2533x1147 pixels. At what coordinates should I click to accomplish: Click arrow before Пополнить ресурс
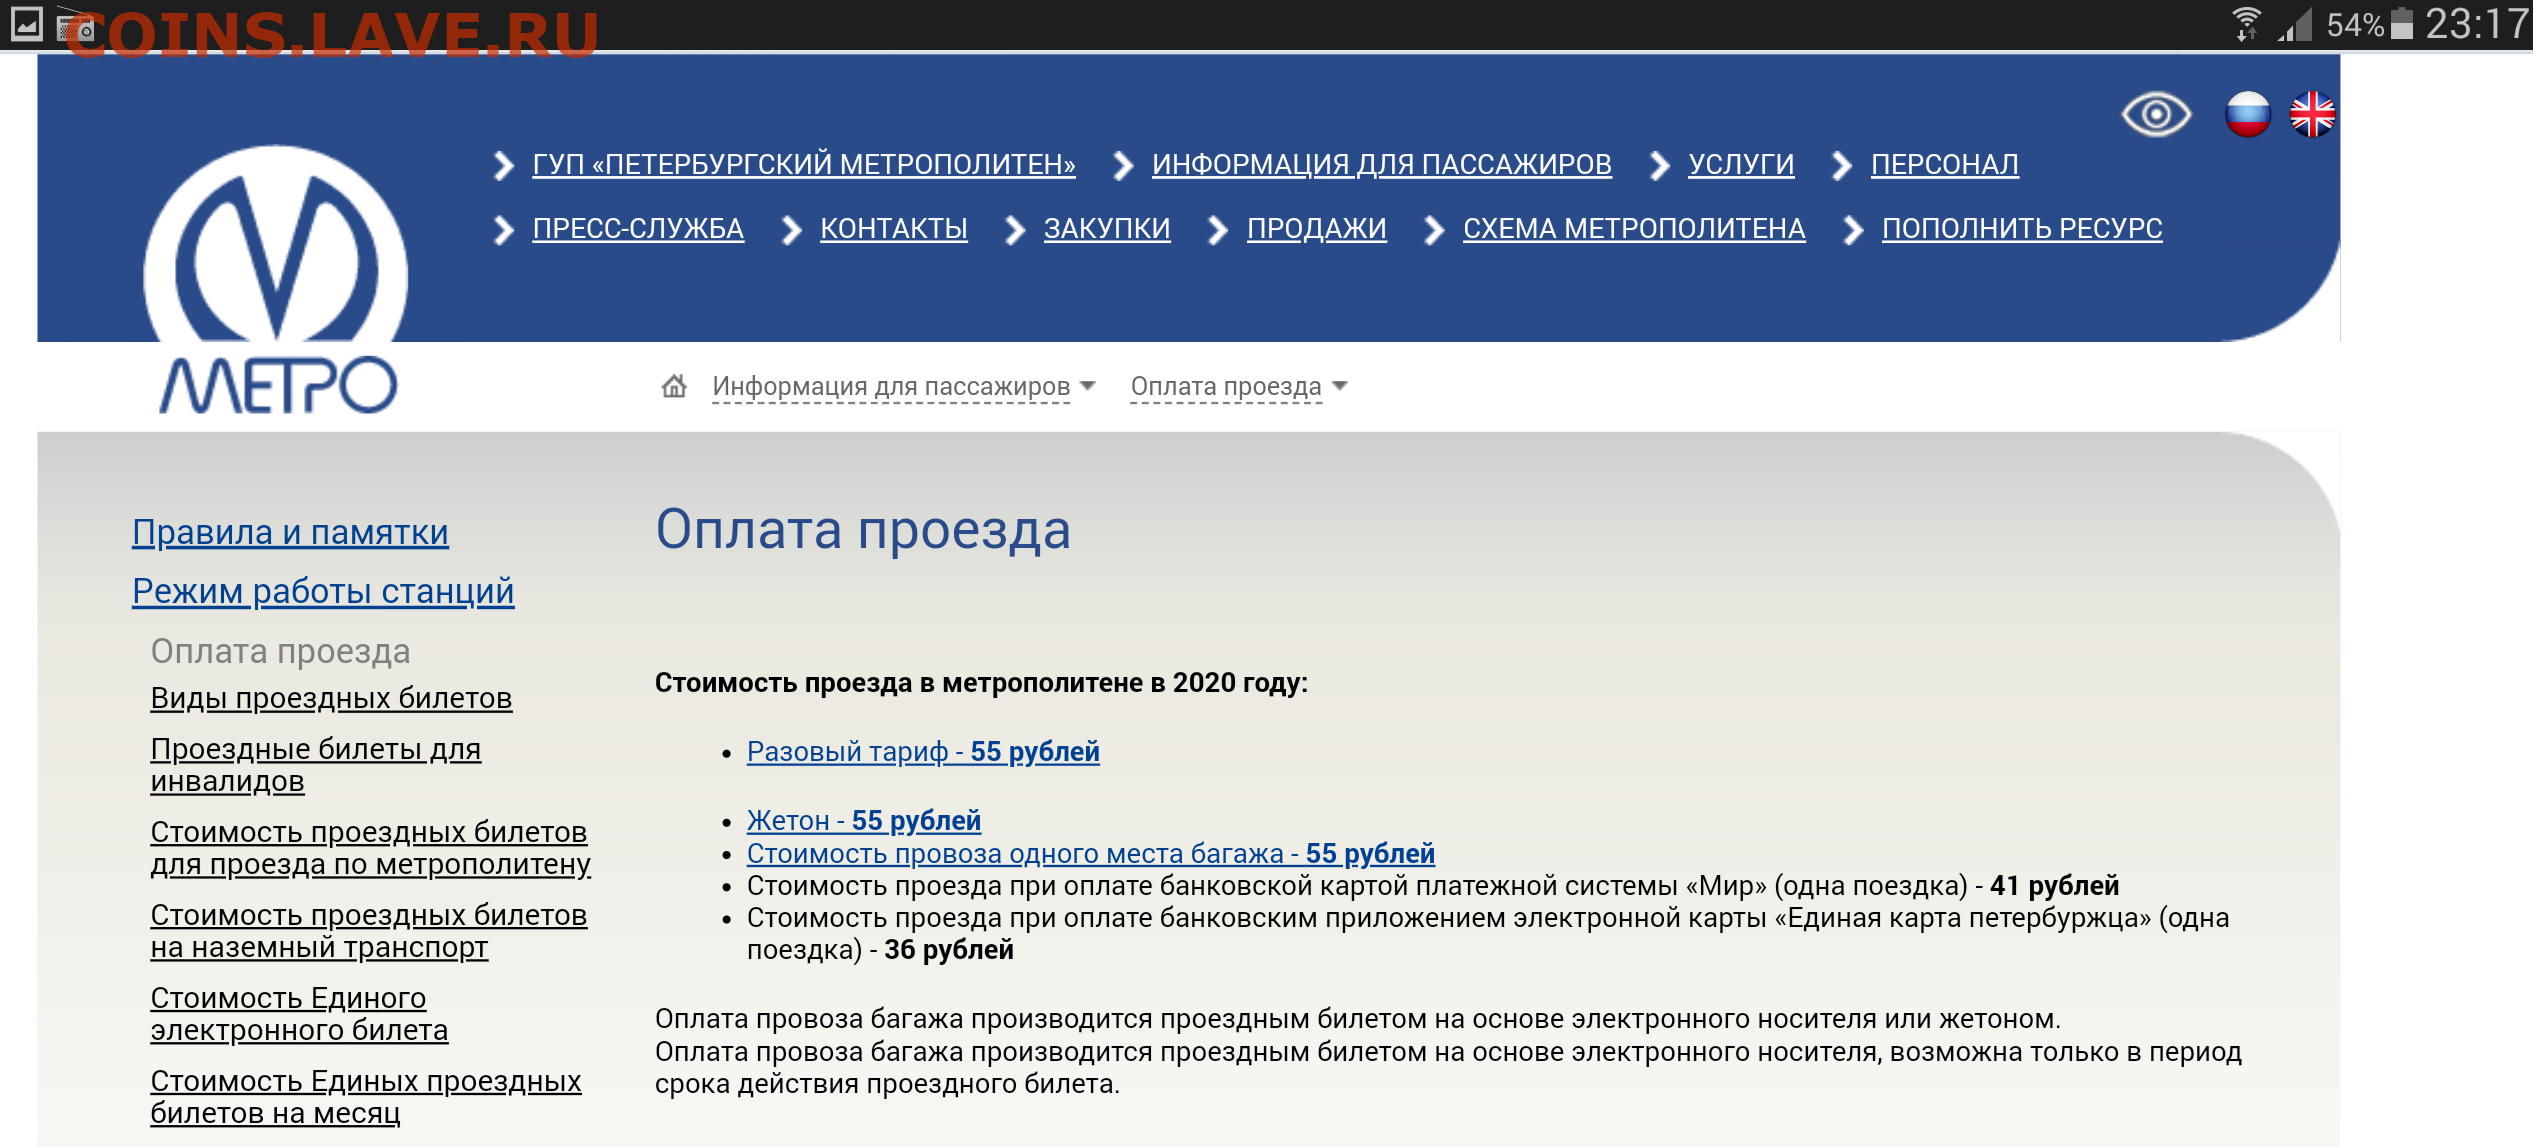tap(1852, 231)
